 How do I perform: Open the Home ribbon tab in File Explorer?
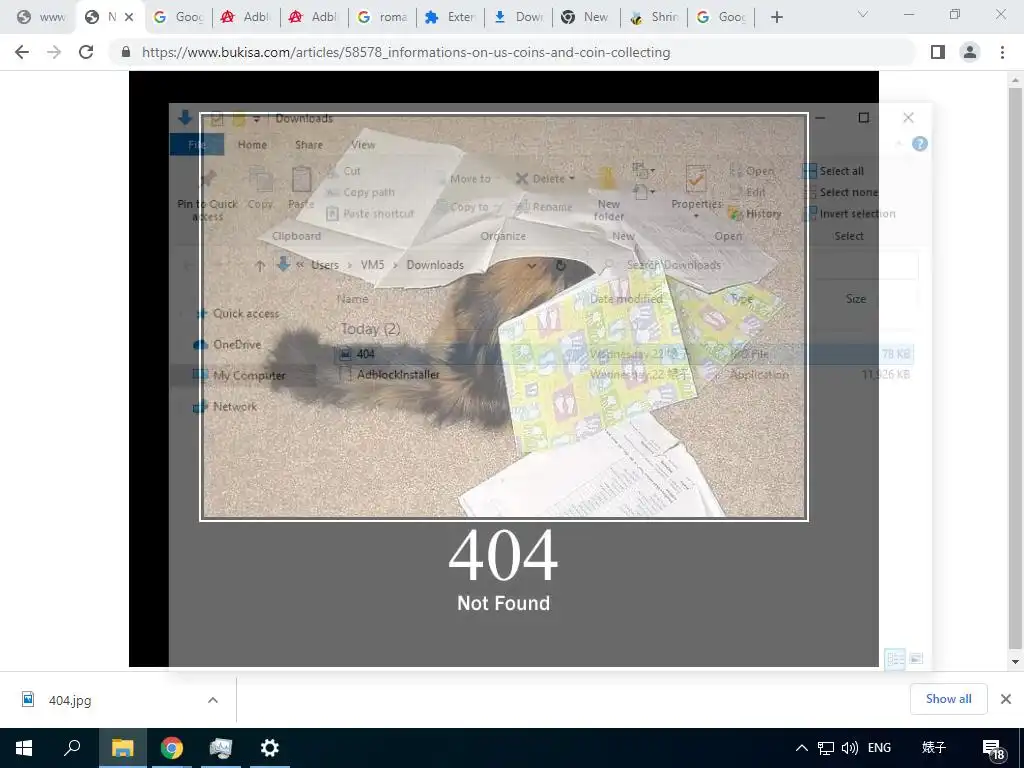(x=252, y=144)
